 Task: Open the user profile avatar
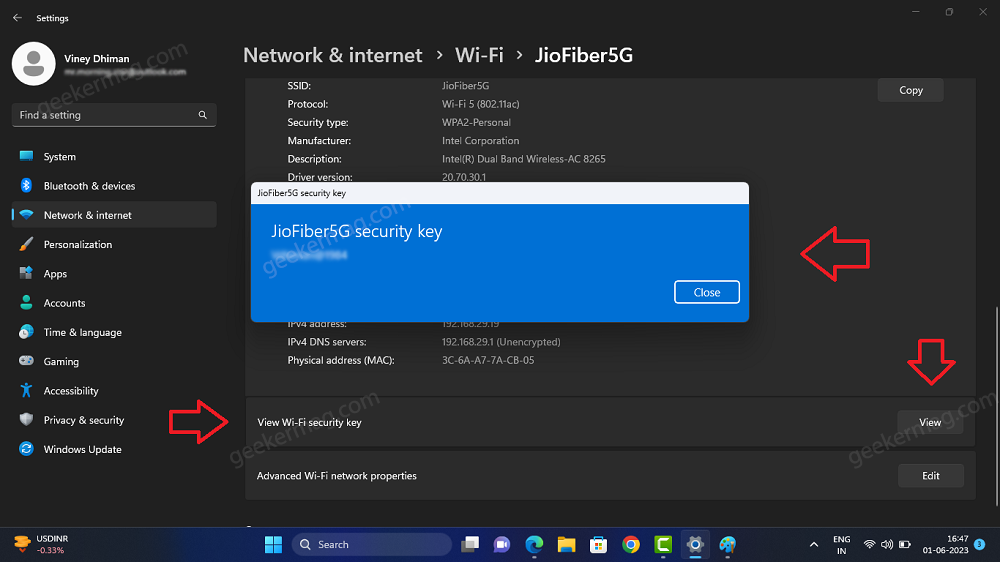tap(34, 64)
